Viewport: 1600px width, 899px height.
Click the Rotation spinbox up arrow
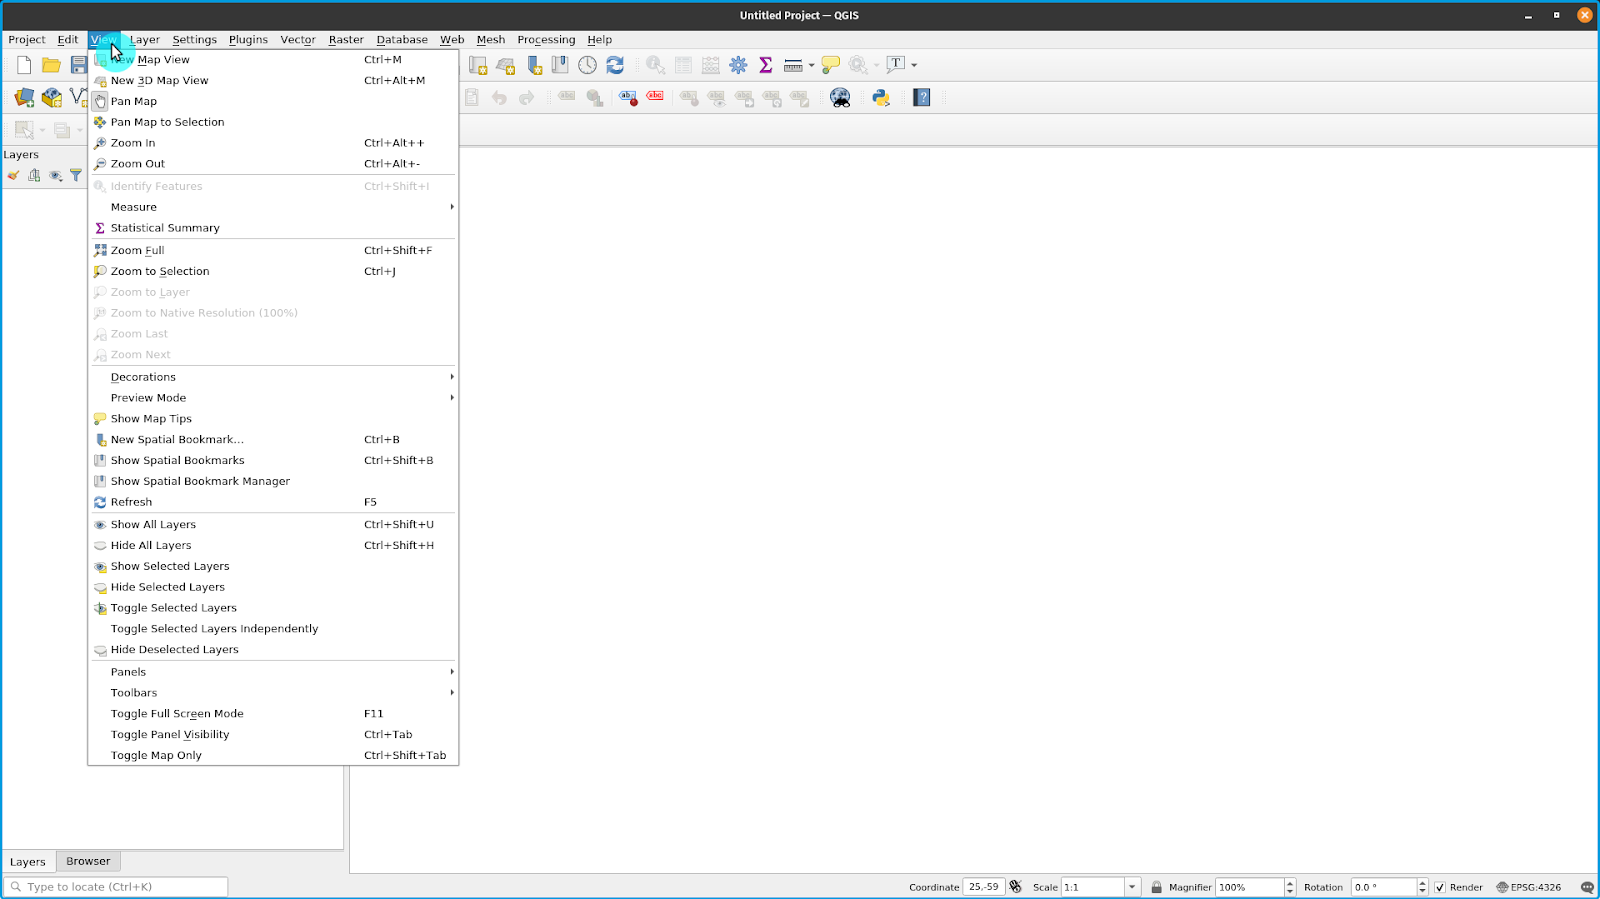[1422, 883]
